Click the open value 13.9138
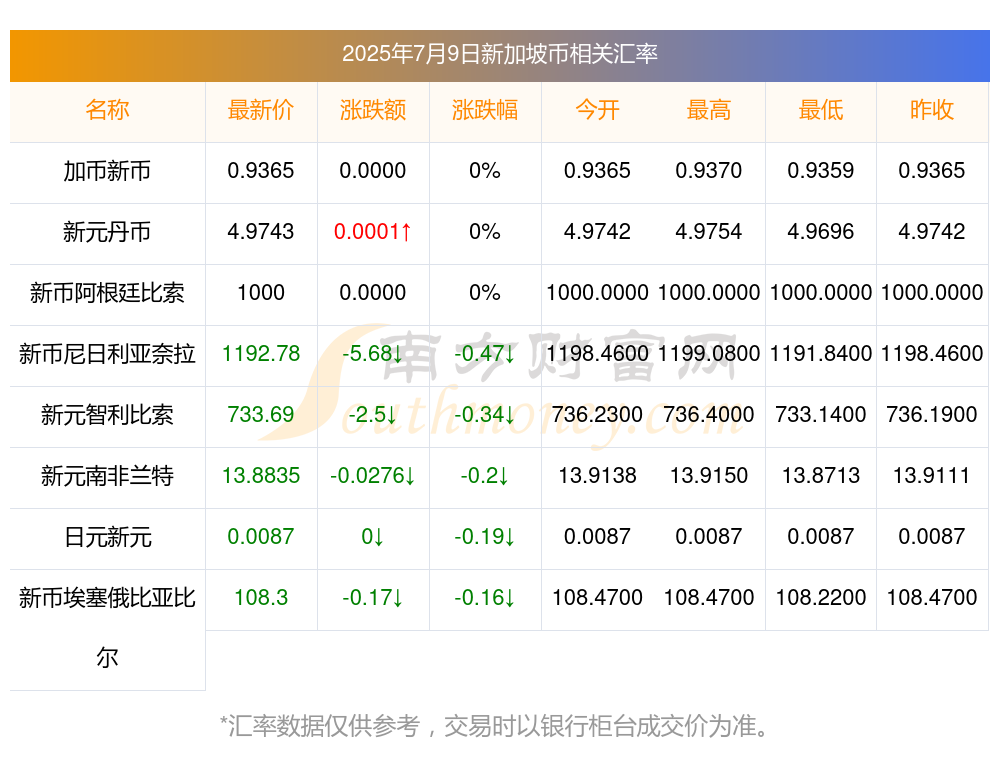 [x=597, y=476]
